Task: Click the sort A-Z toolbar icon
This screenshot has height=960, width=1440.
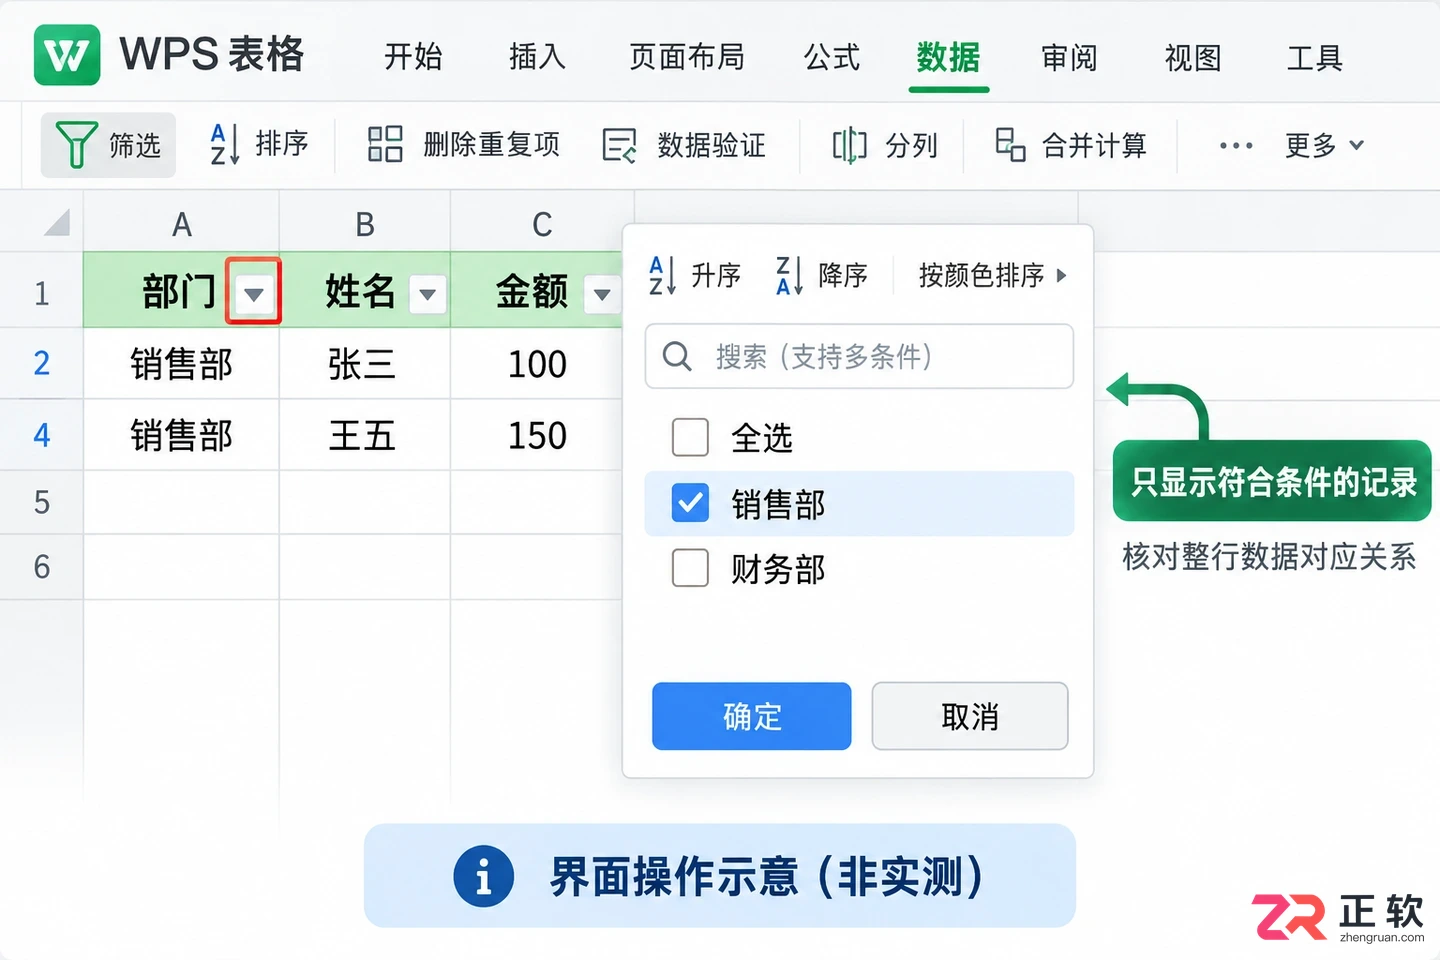Action: point(225,144)
